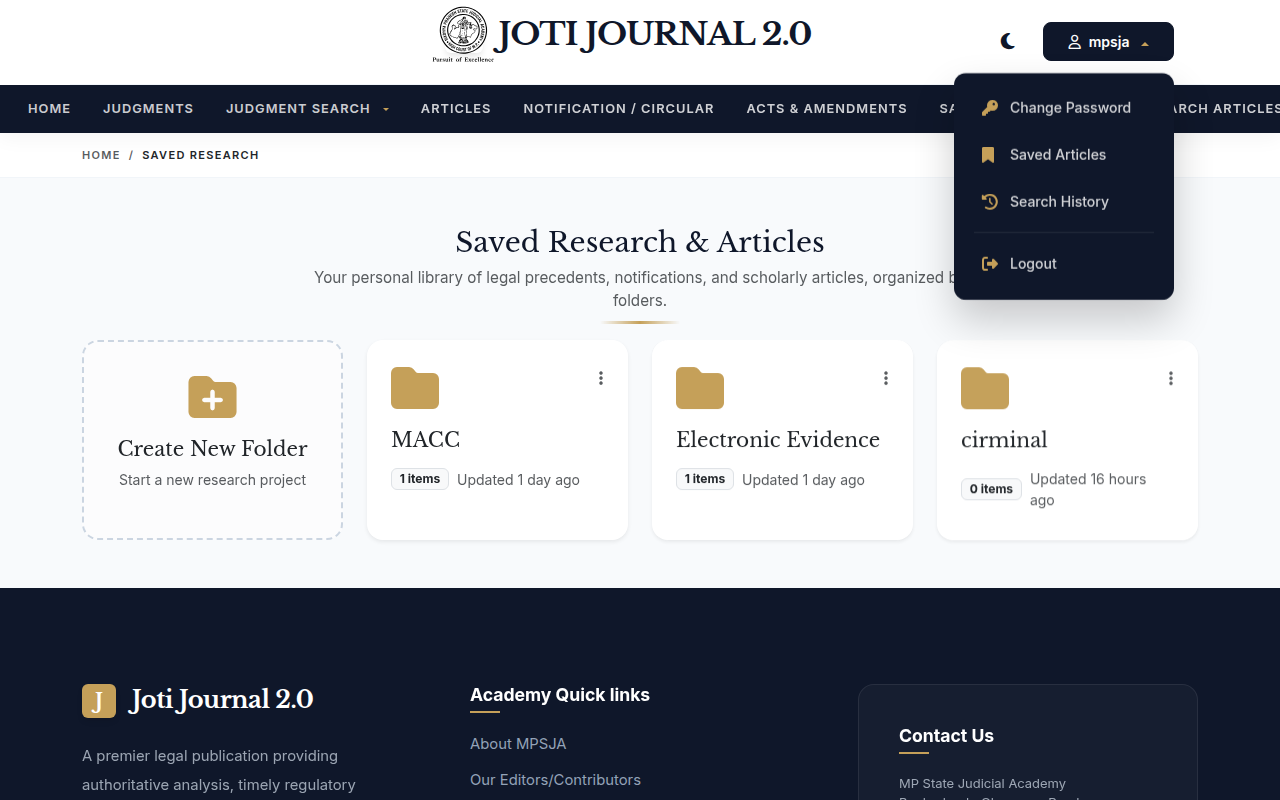Click 'Updated 1 day ago' on MACC card
1280x800 pixels.
[x=518, y=480]
